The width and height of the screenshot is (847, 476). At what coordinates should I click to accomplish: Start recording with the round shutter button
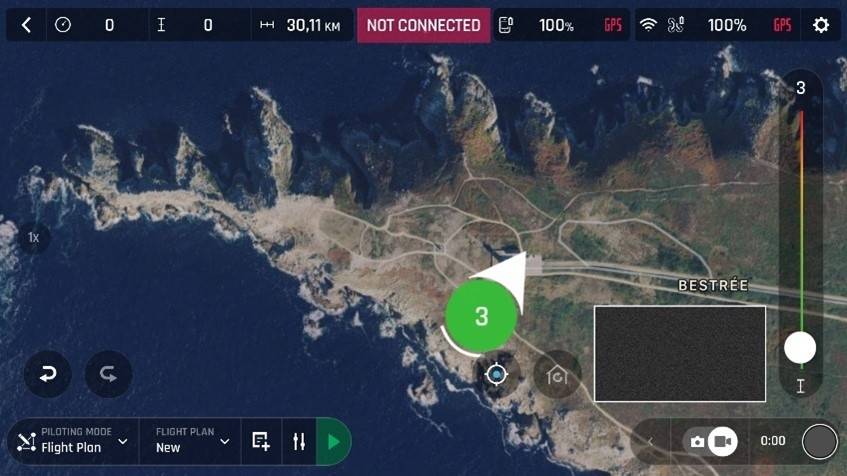[819, 441]
